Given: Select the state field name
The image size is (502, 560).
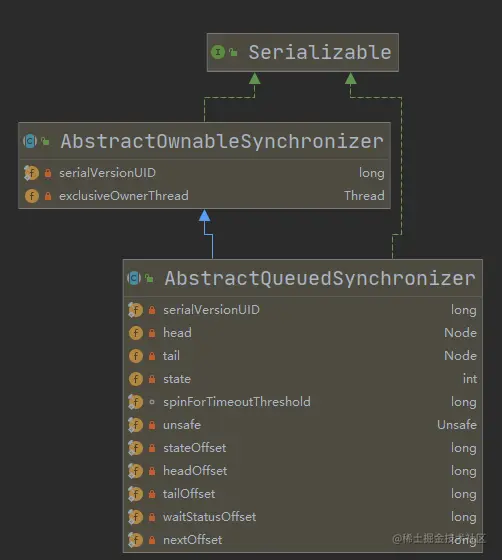Looking at the screenshot, I should [177, 379].
